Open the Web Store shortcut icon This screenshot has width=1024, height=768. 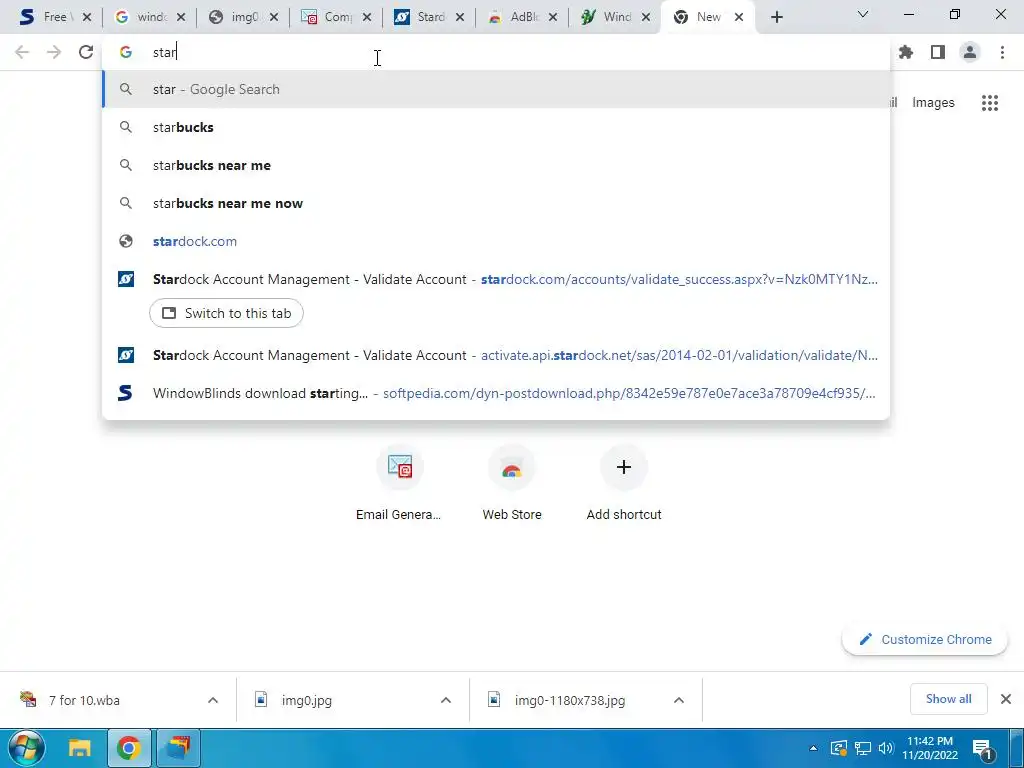512,467
